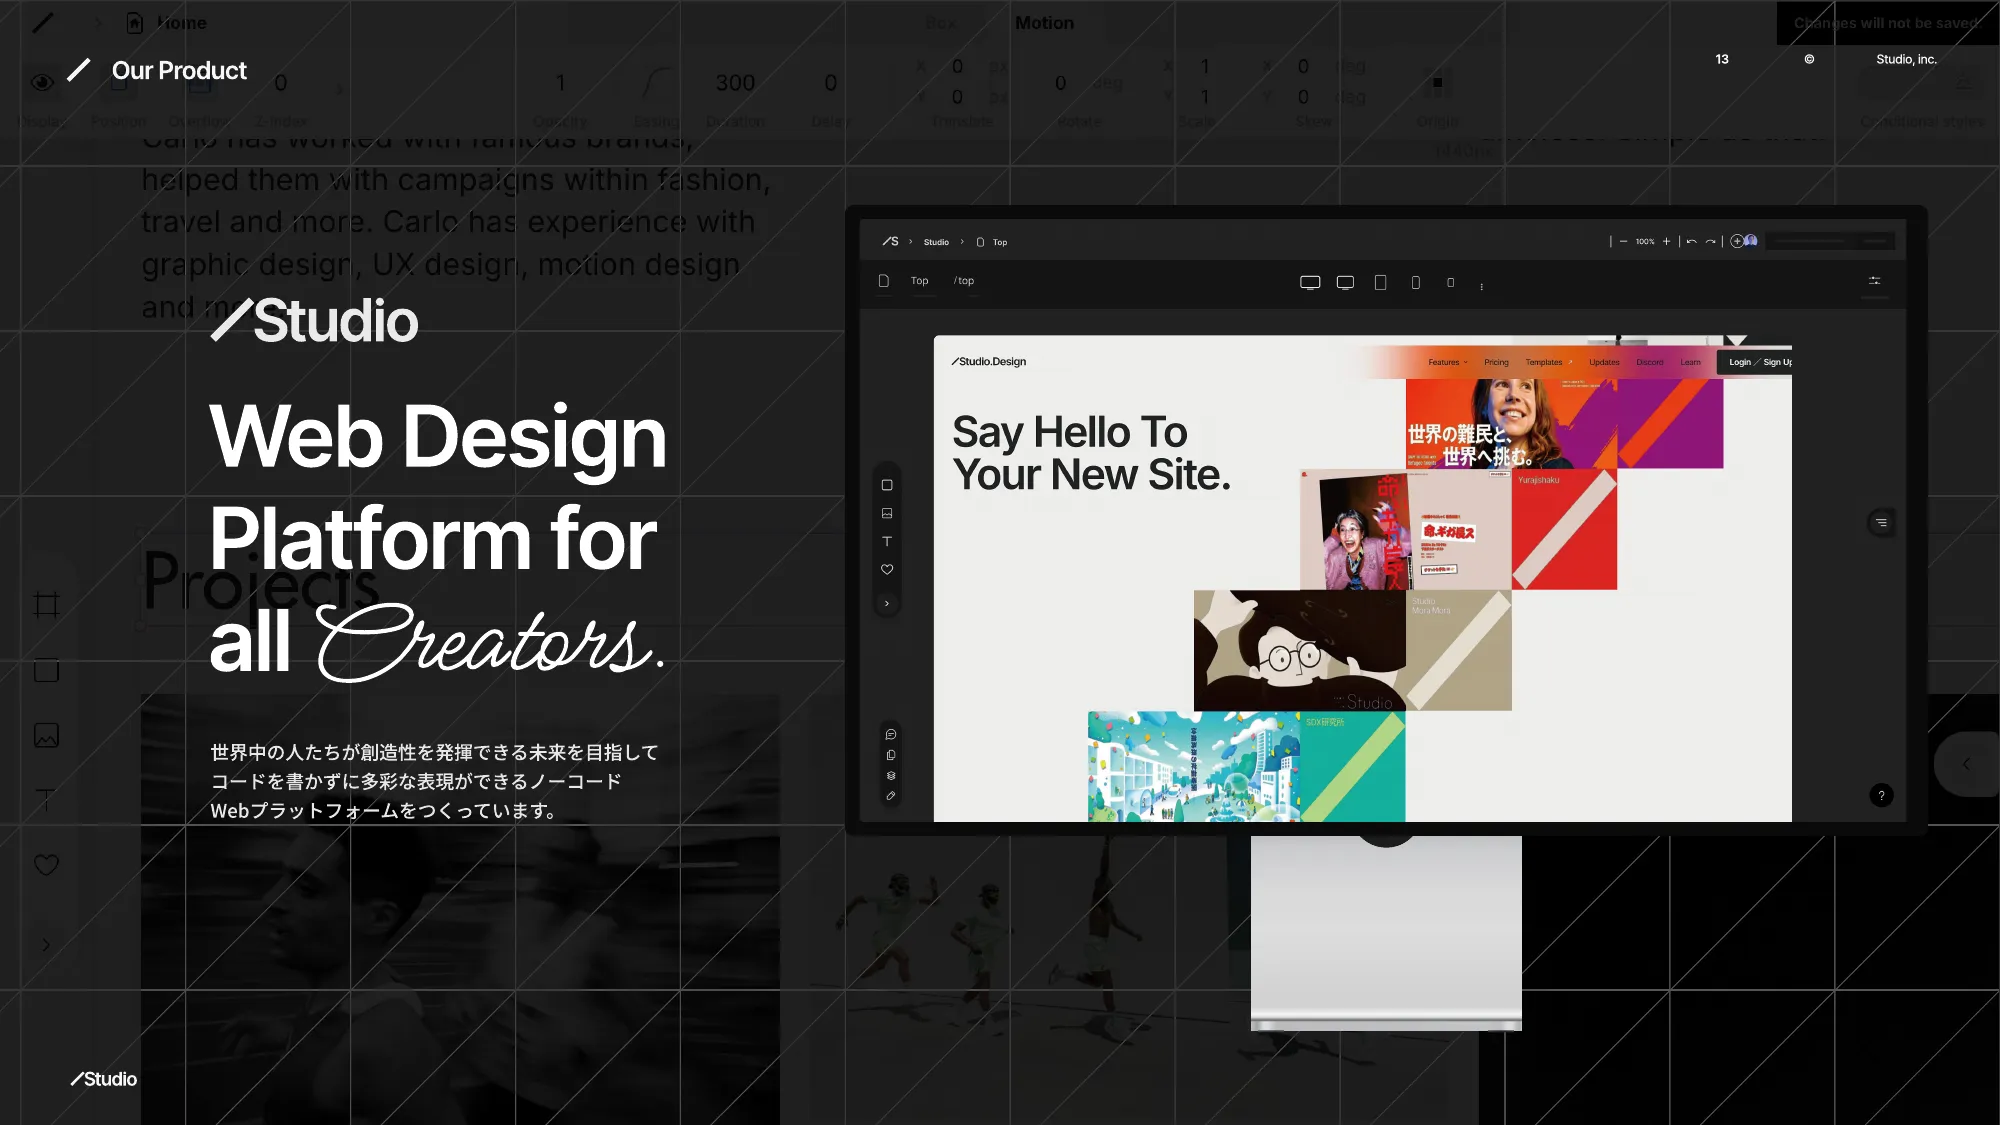Click the Studio breadcrumb in editor header
2000x1125 pixels.
(x=936, y=242)
